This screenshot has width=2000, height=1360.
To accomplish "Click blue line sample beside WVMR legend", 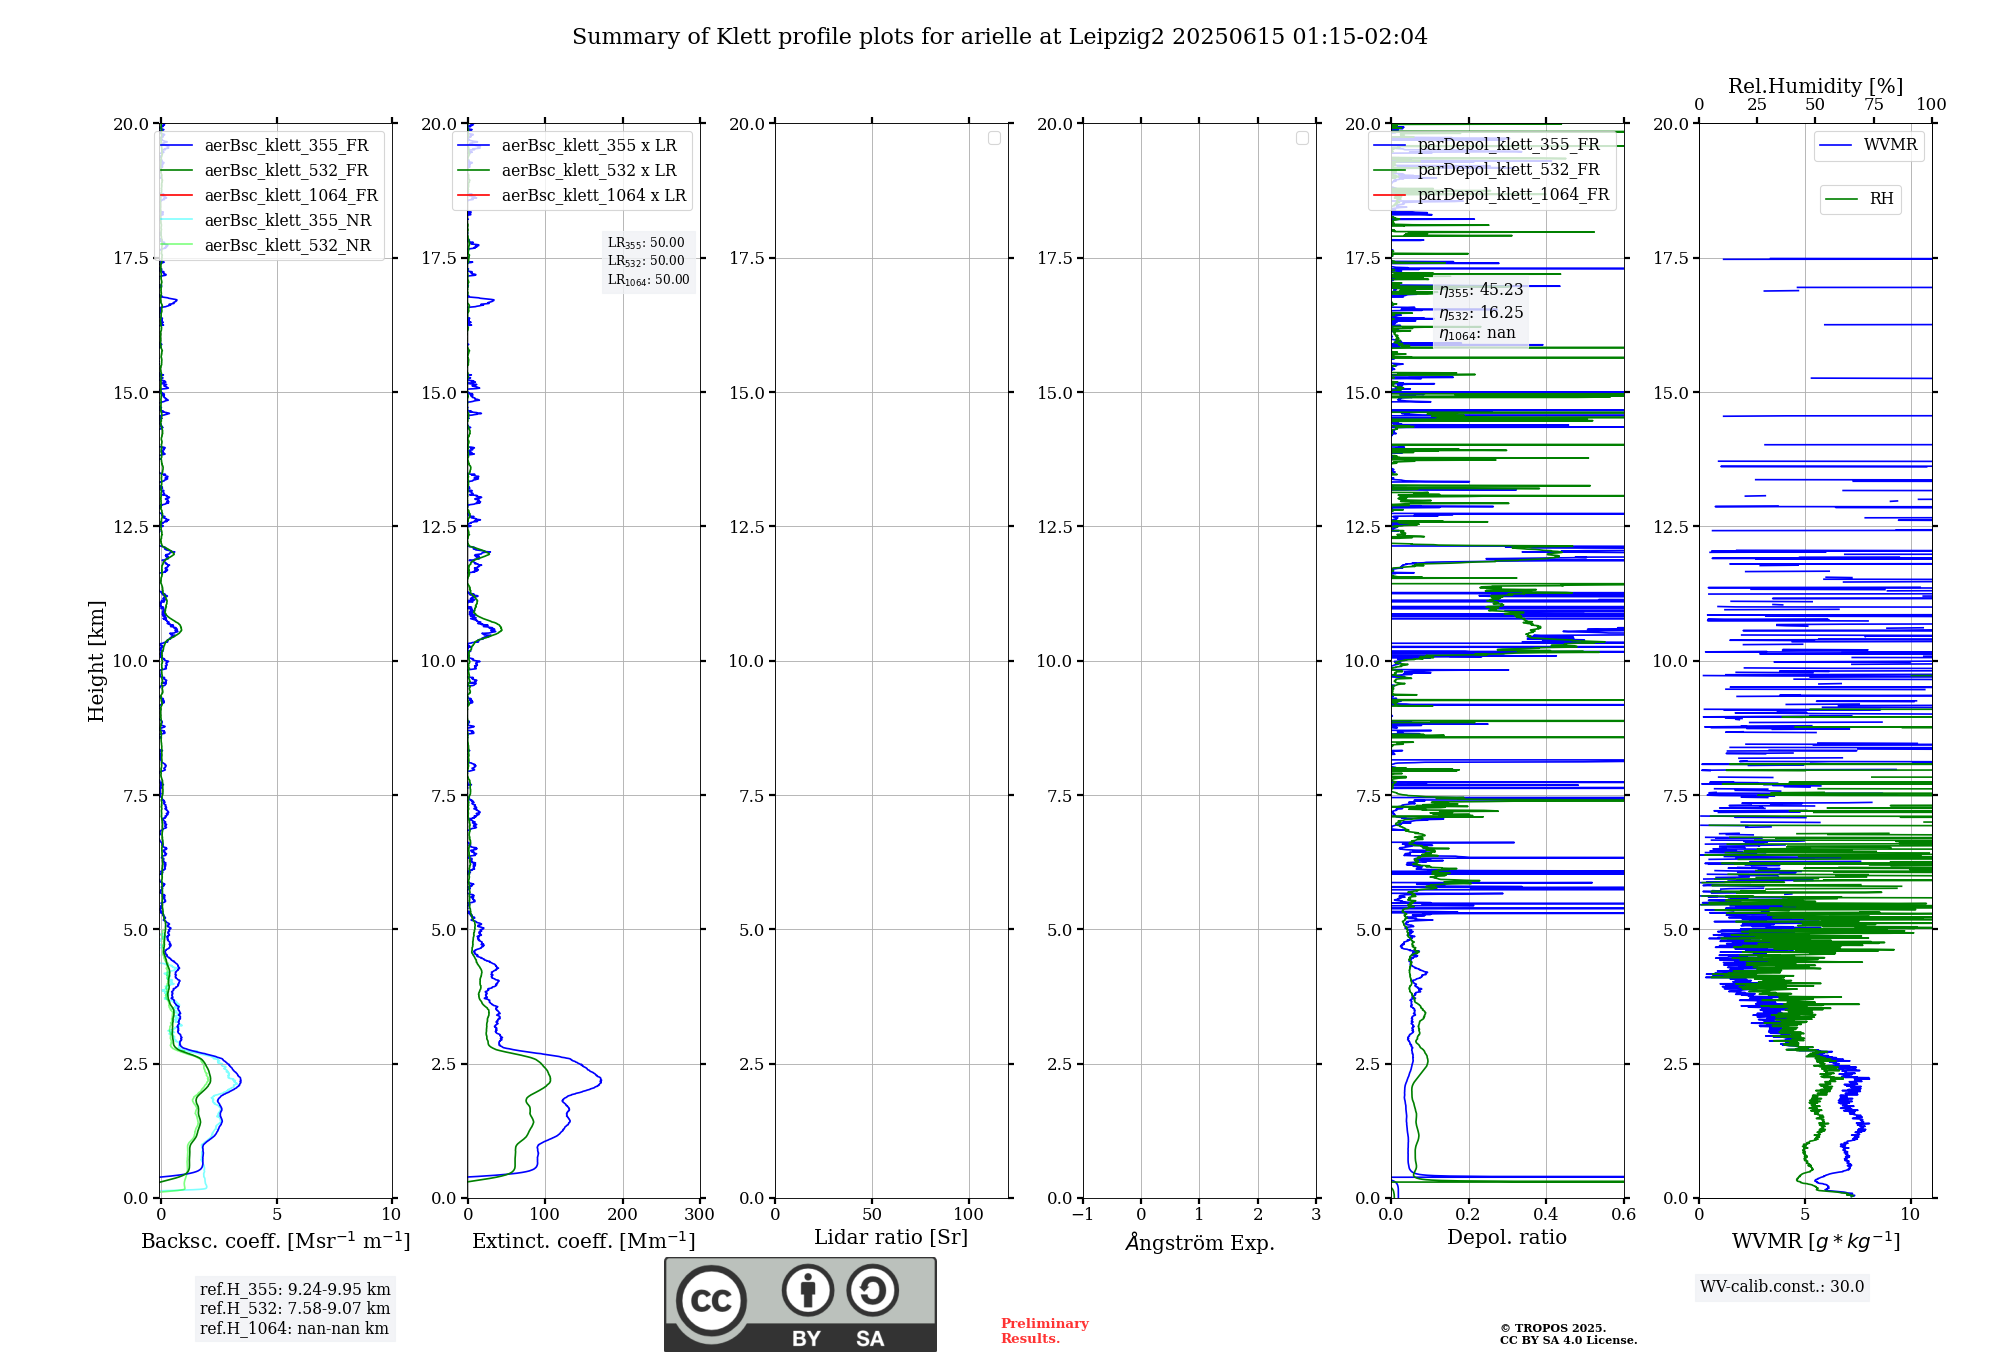I will pyautogui.click(x=1836, y=146).
